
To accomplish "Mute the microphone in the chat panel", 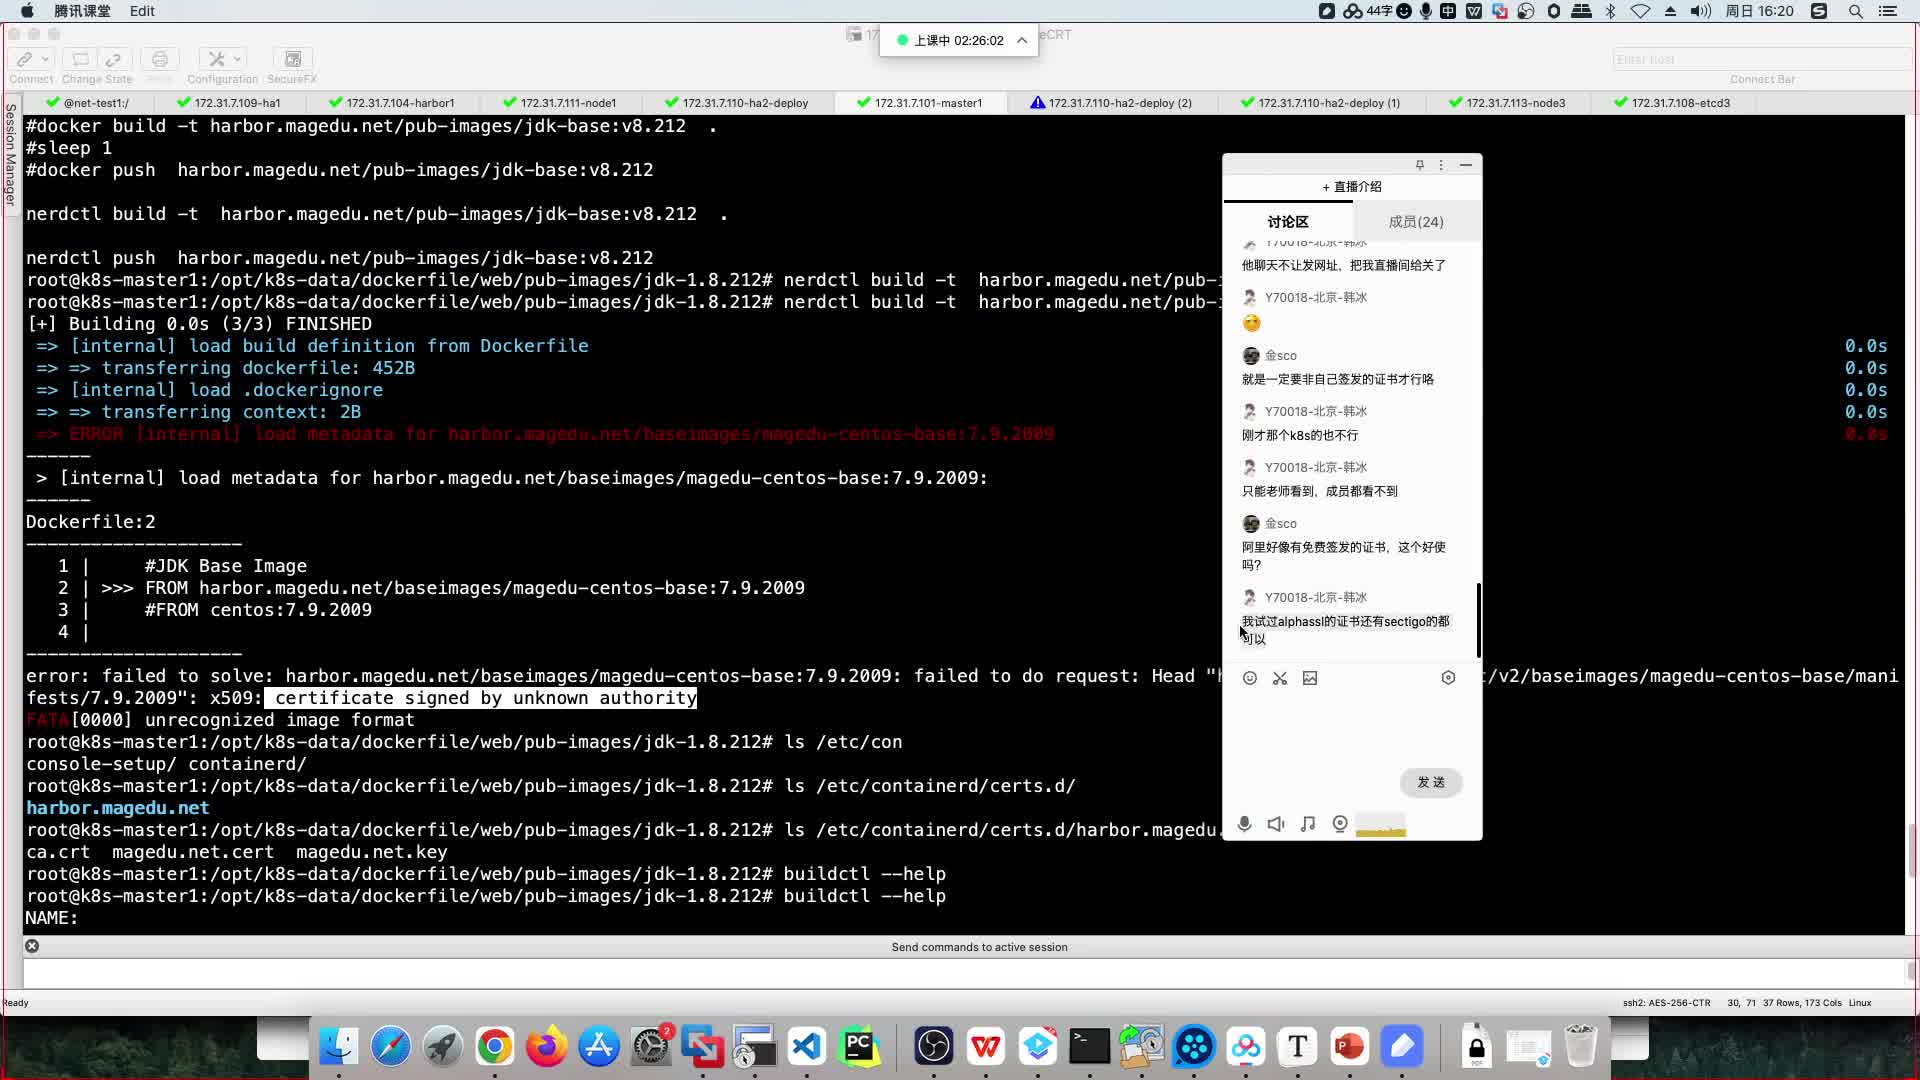I will click(1244, 824).
